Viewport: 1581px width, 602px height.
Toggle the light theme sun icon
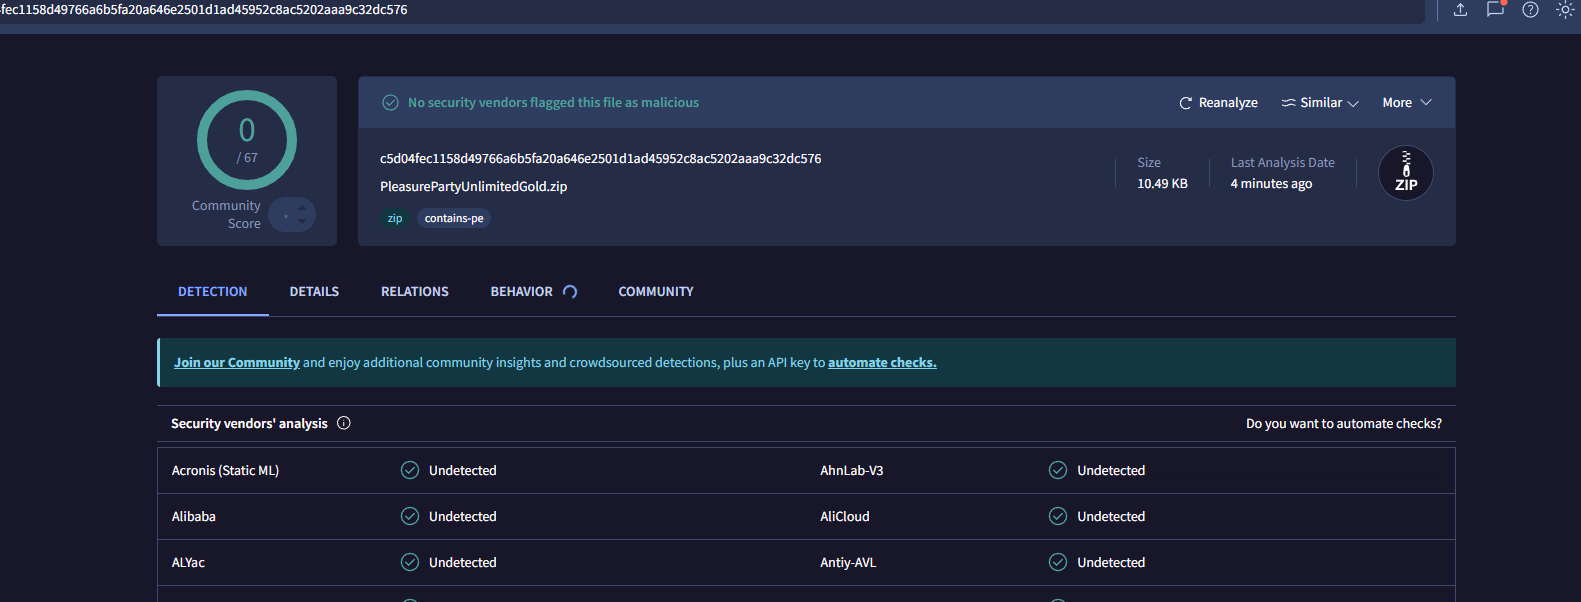(x=1565, y=10)
